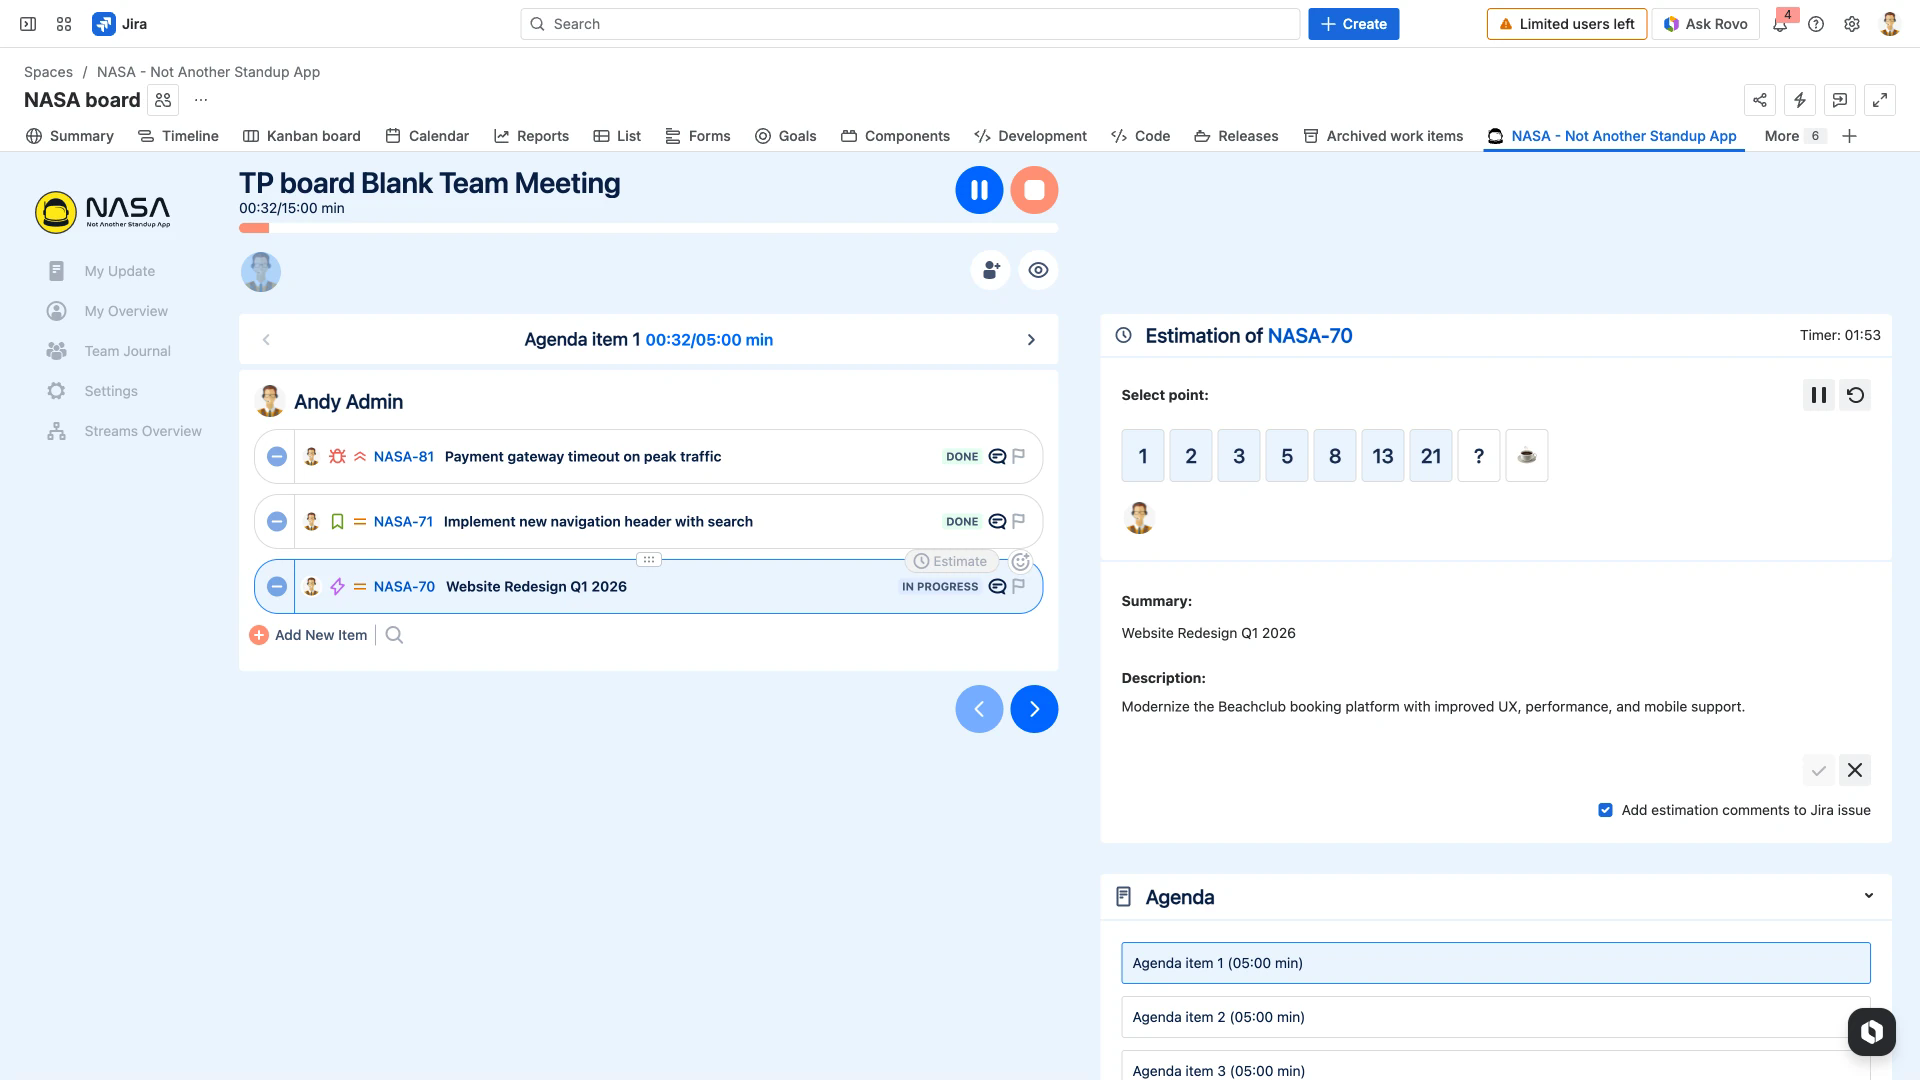The width and height of the screenshot is (1920, 1080).
Task: Click the add participant icon
Action: click(990, 270)
